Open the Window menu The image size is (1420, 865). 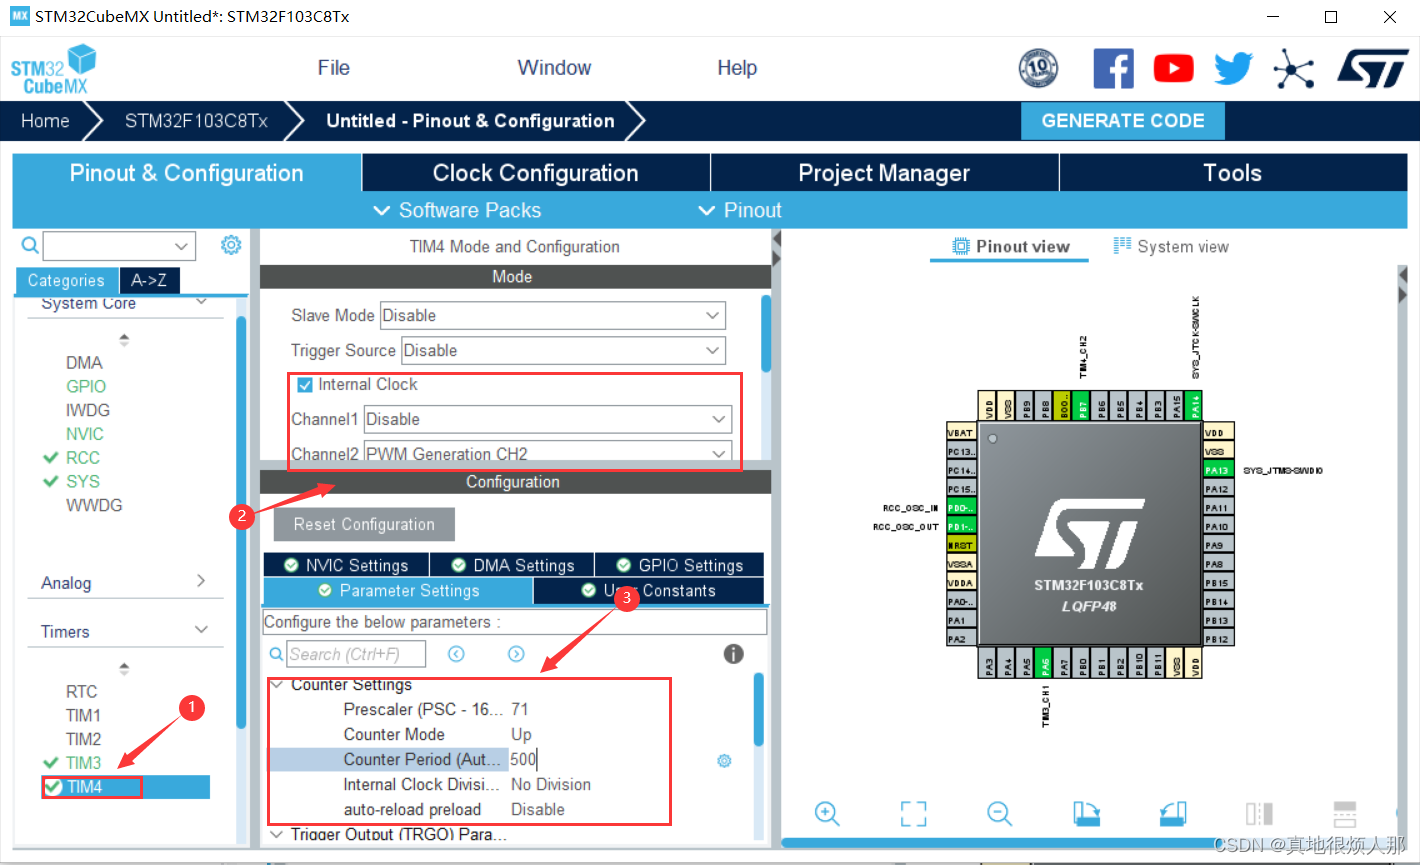pos(554,67)
